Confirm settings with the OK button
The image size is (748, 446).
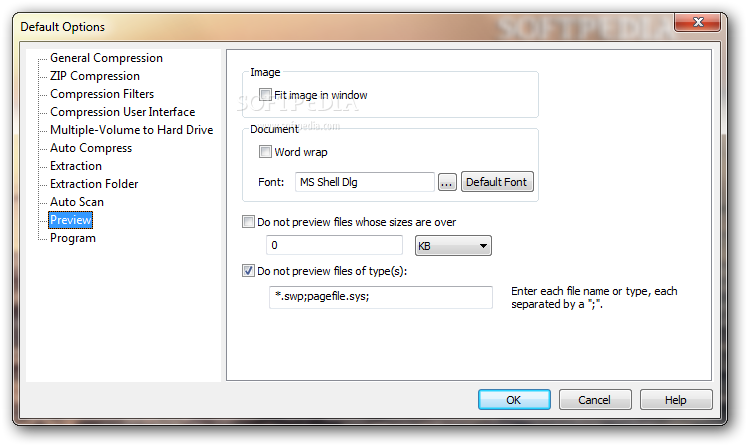click(514, 400)
